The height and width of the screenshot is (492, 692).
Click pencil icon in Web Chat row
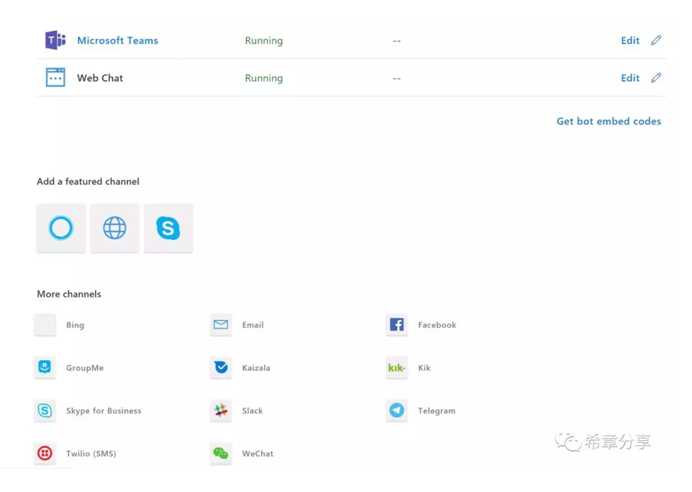656,78
